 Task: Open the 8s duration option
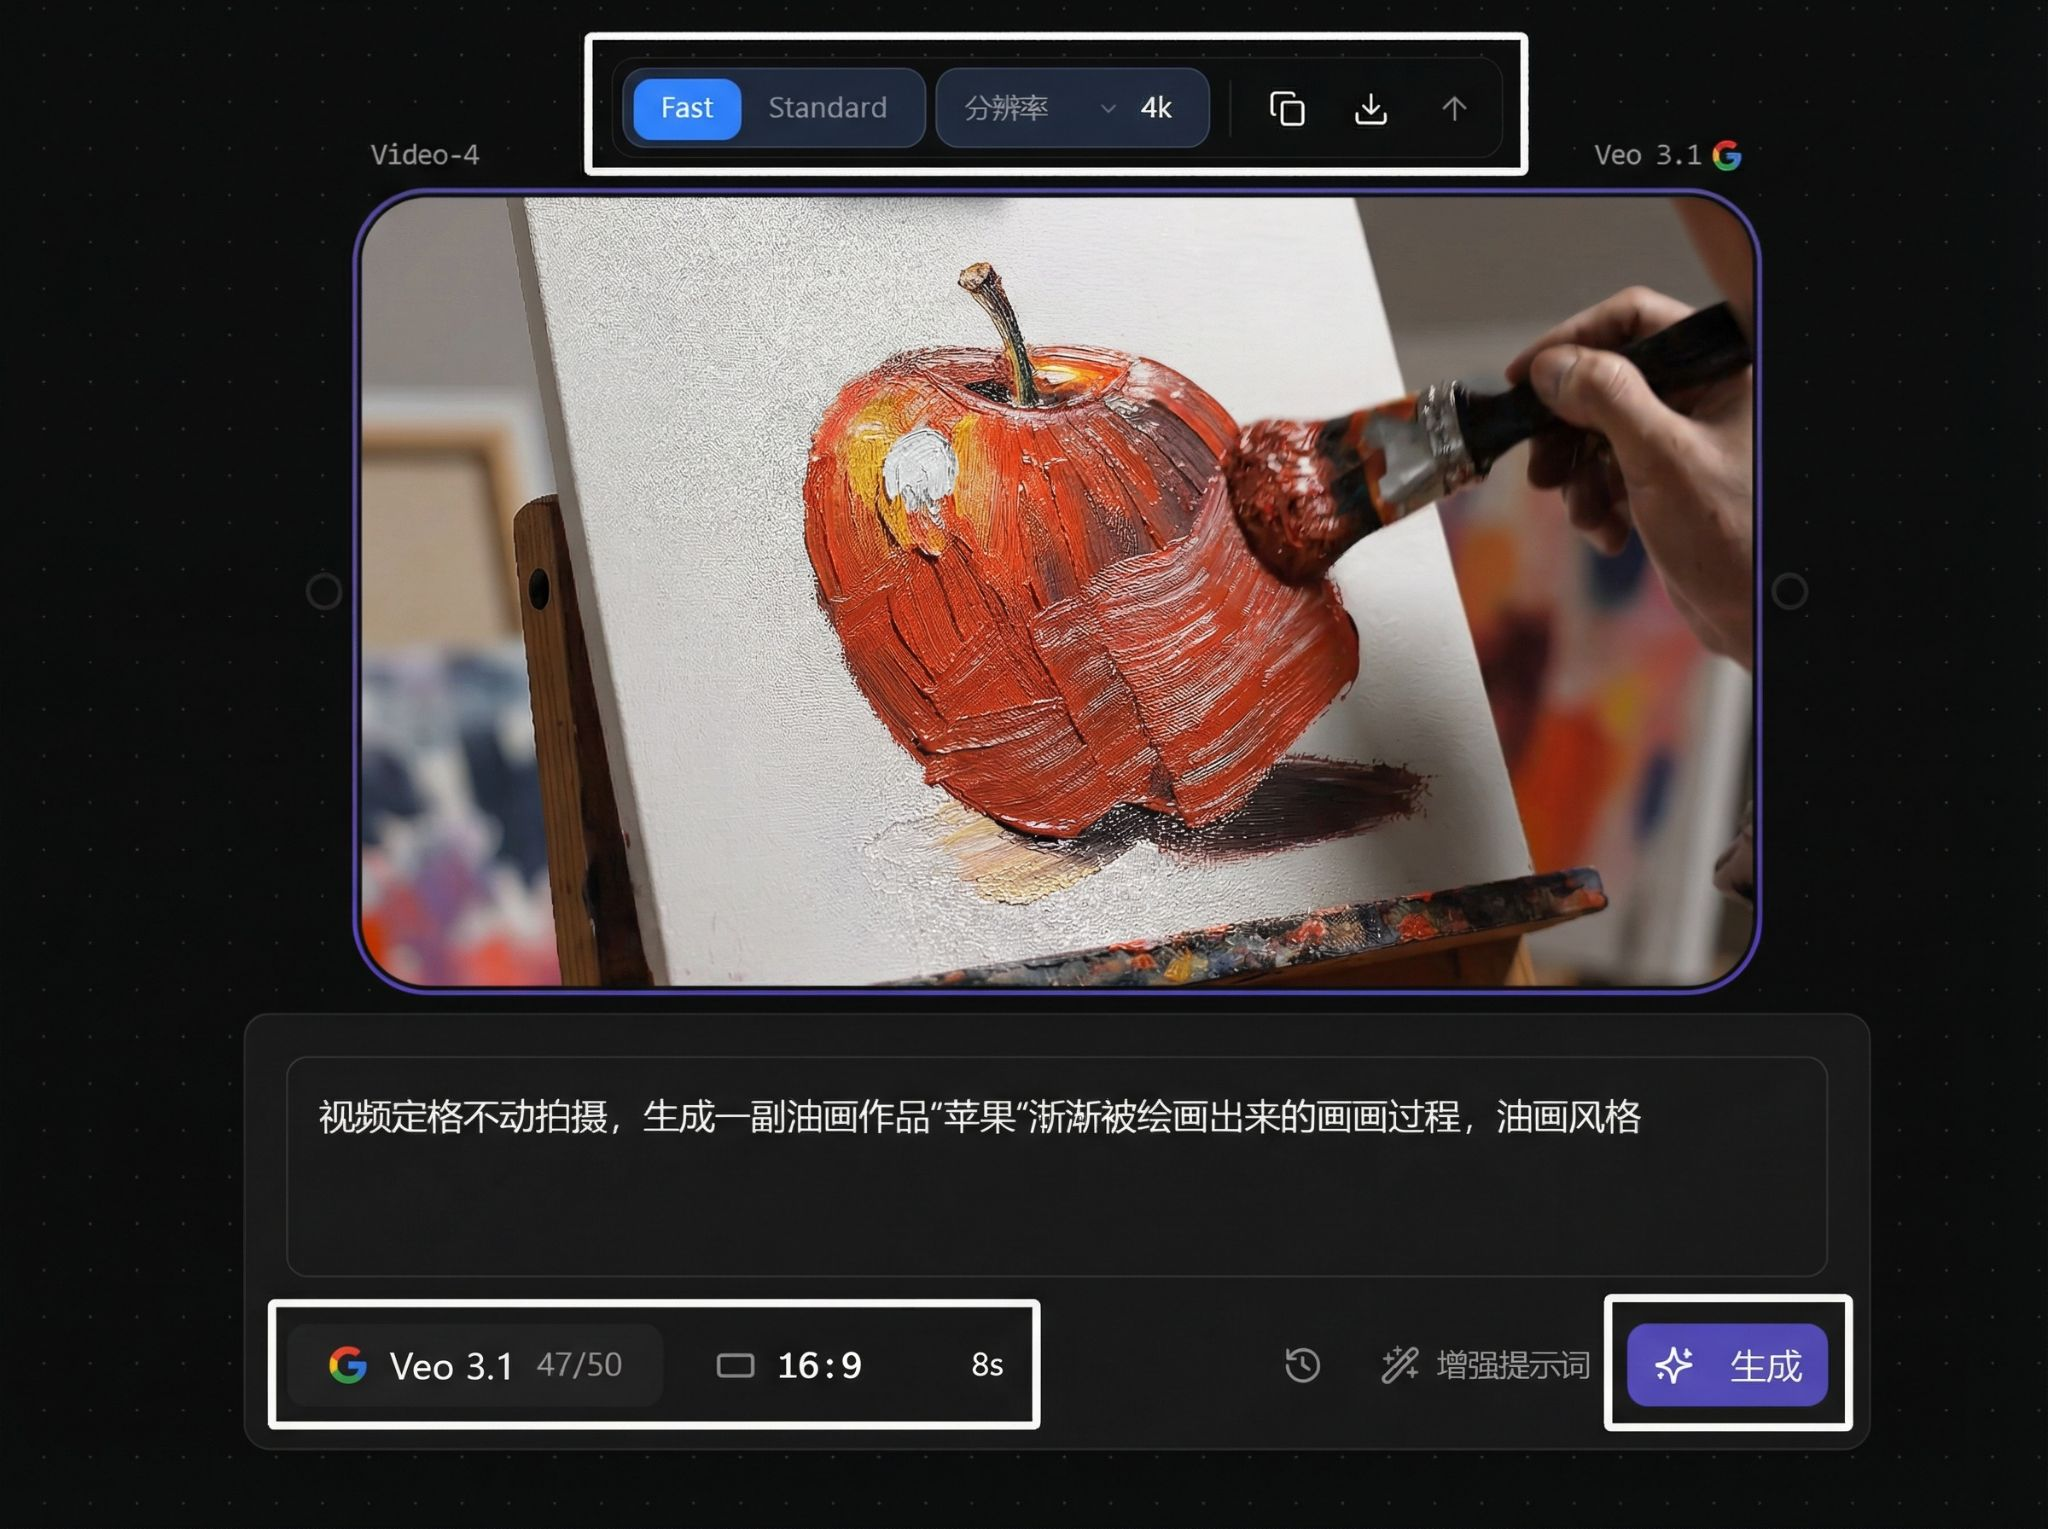[x=988, y=1364]
